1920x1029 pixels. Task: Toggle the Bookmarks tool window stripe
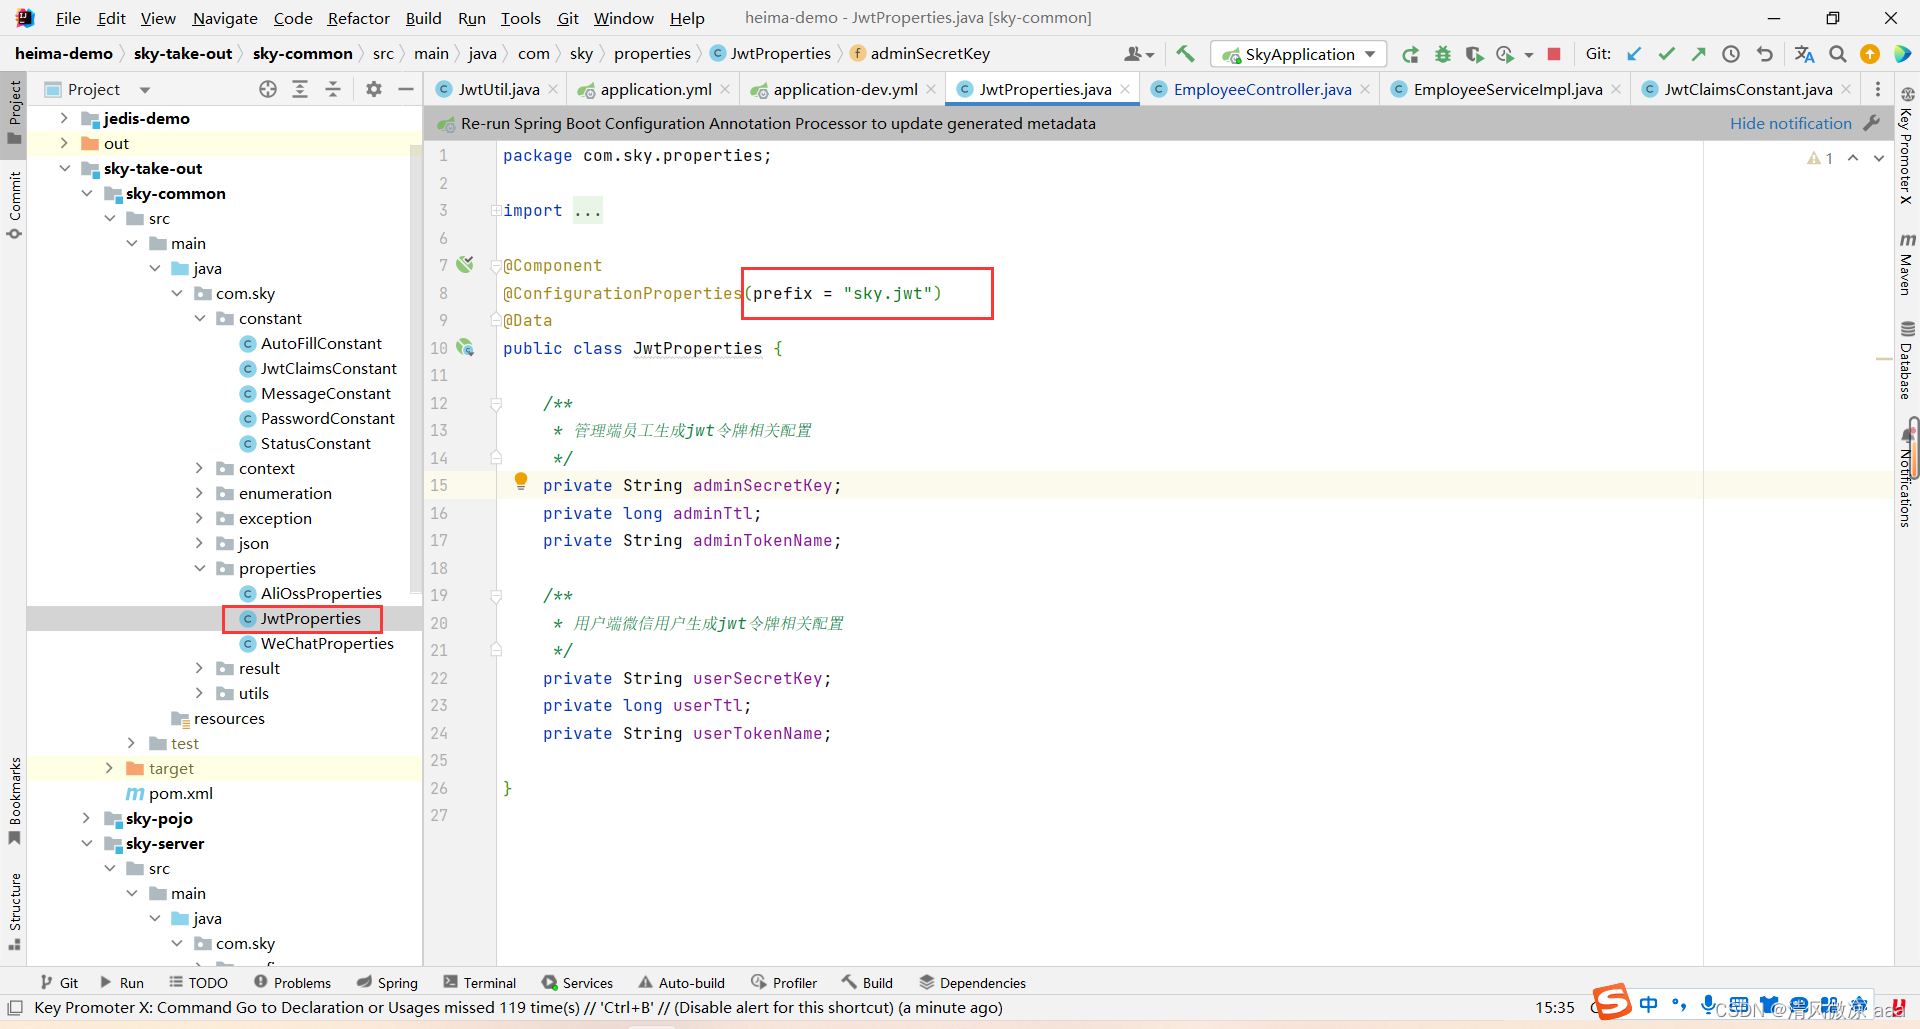(x=14, y=800)
